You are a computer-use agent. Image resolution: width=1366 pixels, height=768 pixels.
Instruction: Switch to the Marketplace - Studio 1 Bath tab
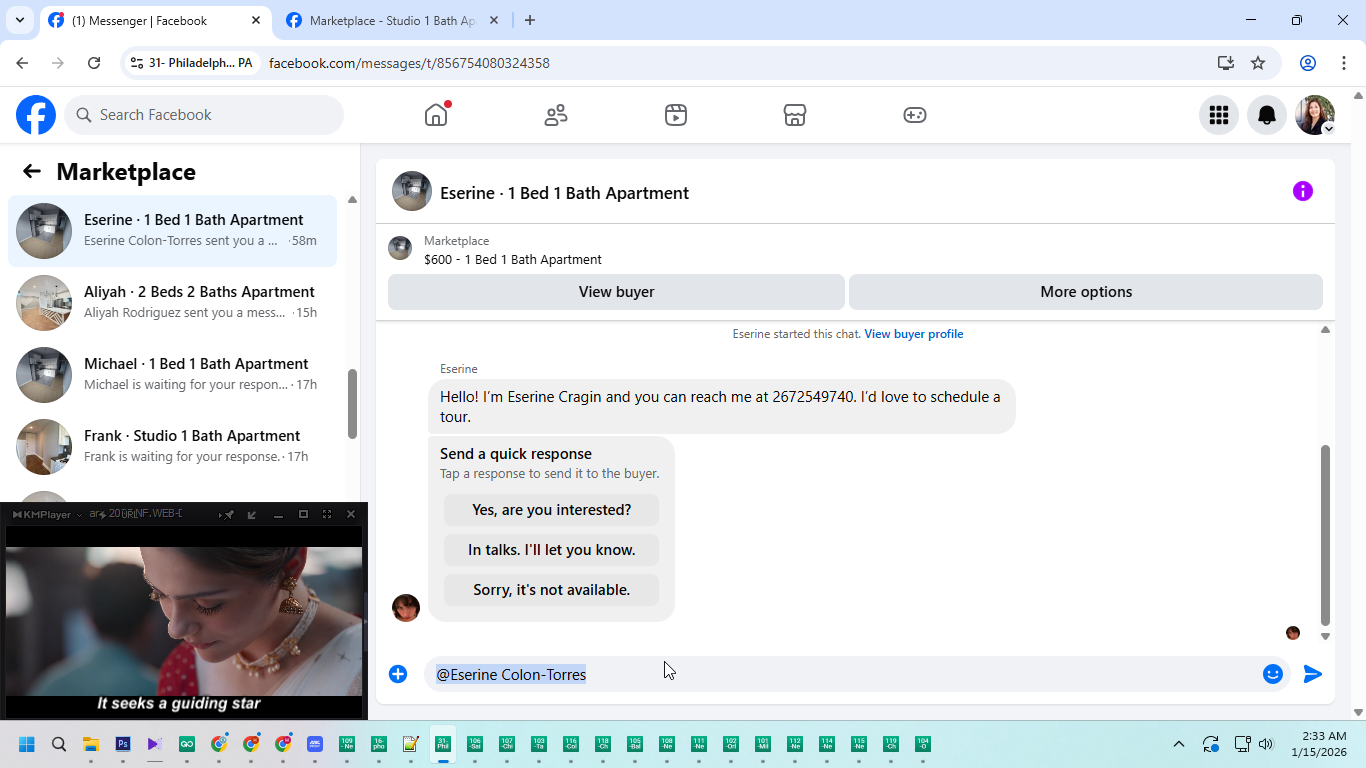391,20
